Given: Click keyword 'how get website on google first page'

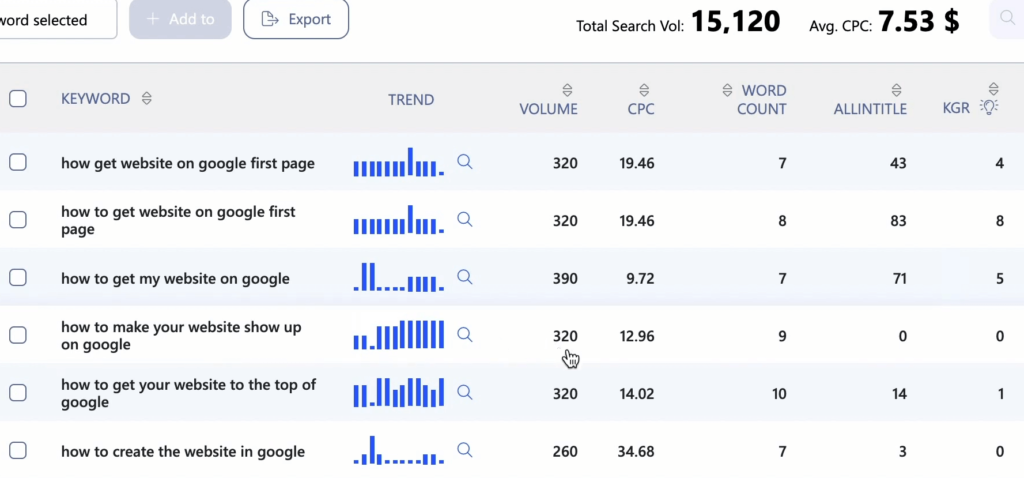Looking at the screenshot, I should coord(187,163).
